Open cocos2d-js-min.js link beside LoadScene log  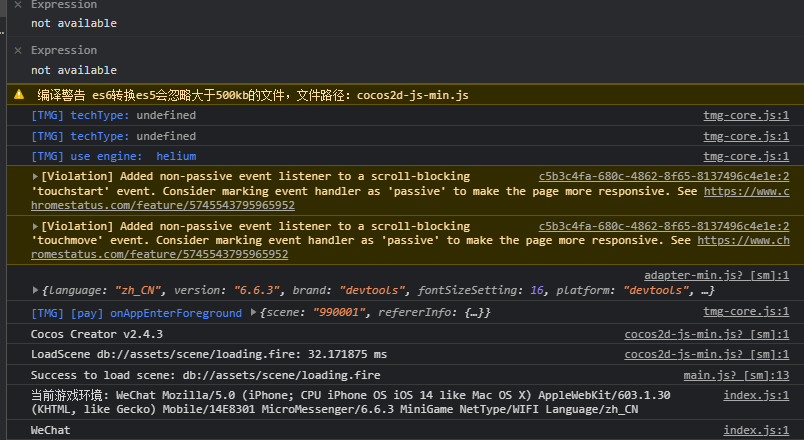pos(706,354)
